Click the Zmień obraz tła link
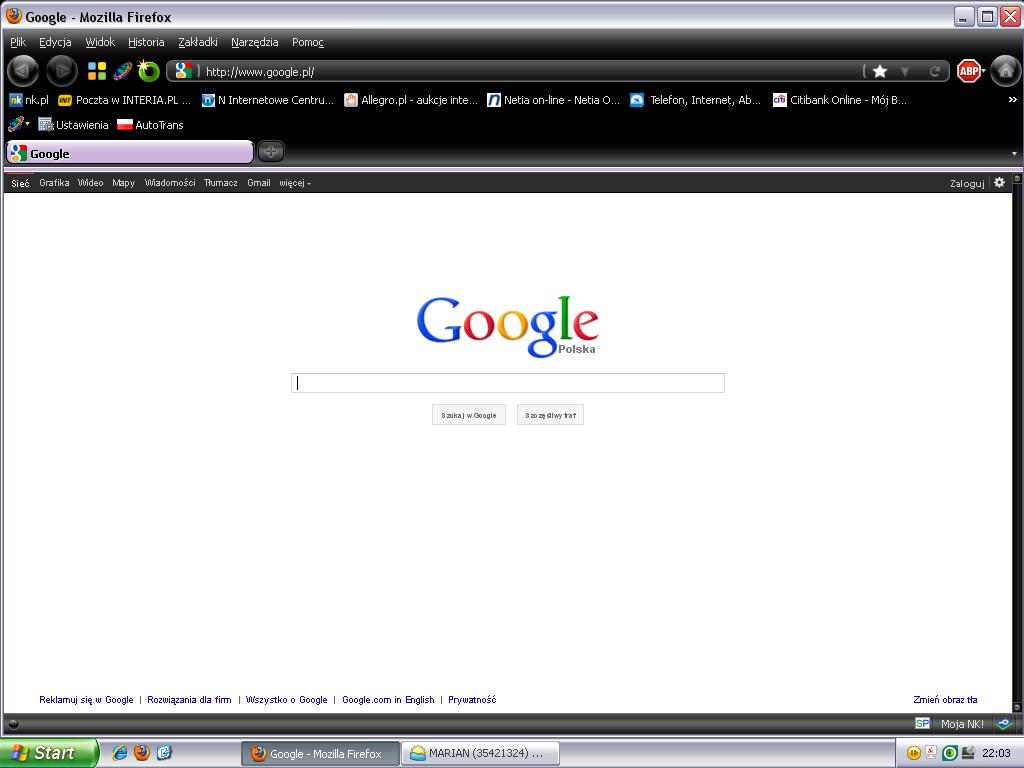The height and width of the screenshot is (768, 1024). coord(945,699)
